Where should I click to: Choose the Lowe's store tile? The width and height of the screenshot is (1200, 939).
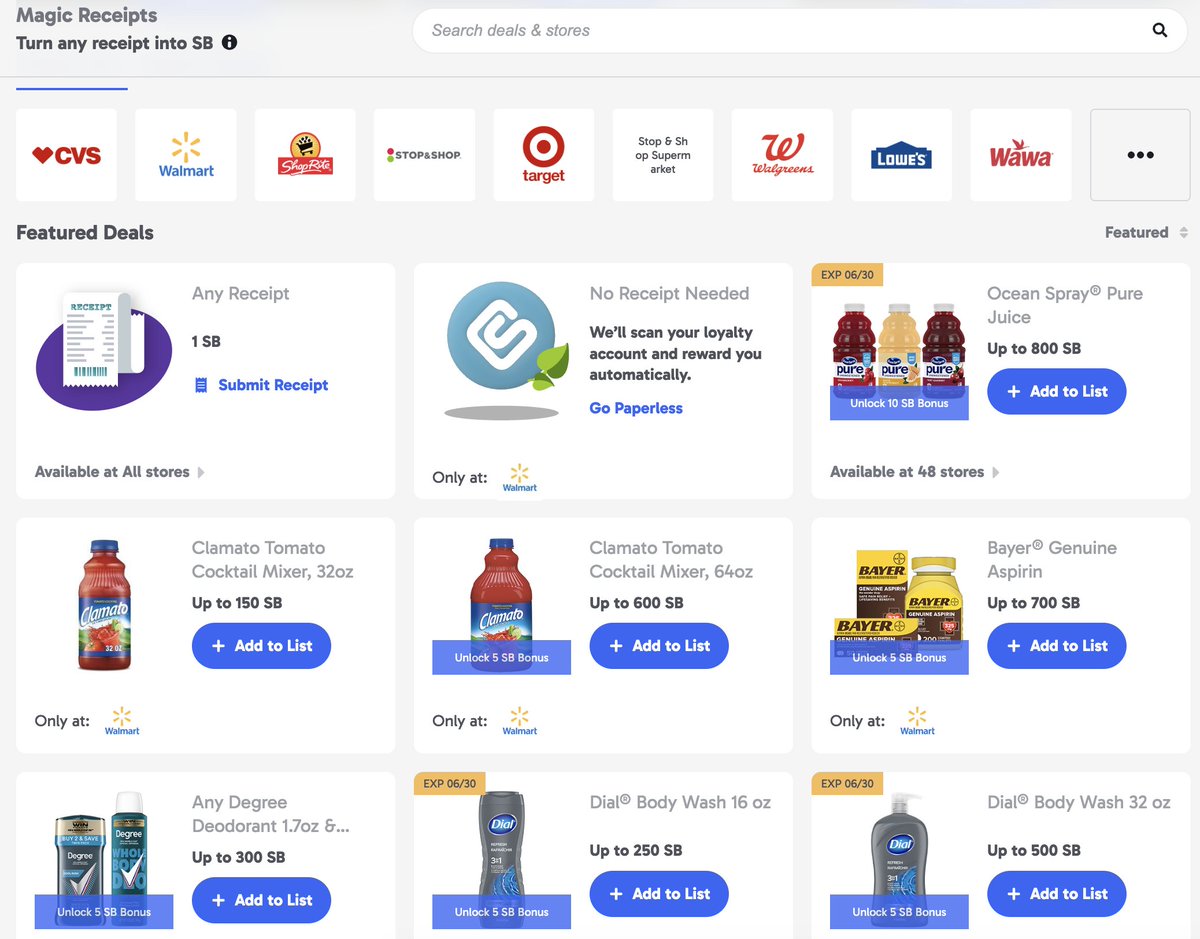pyautogui.click(x=902, y=155)
